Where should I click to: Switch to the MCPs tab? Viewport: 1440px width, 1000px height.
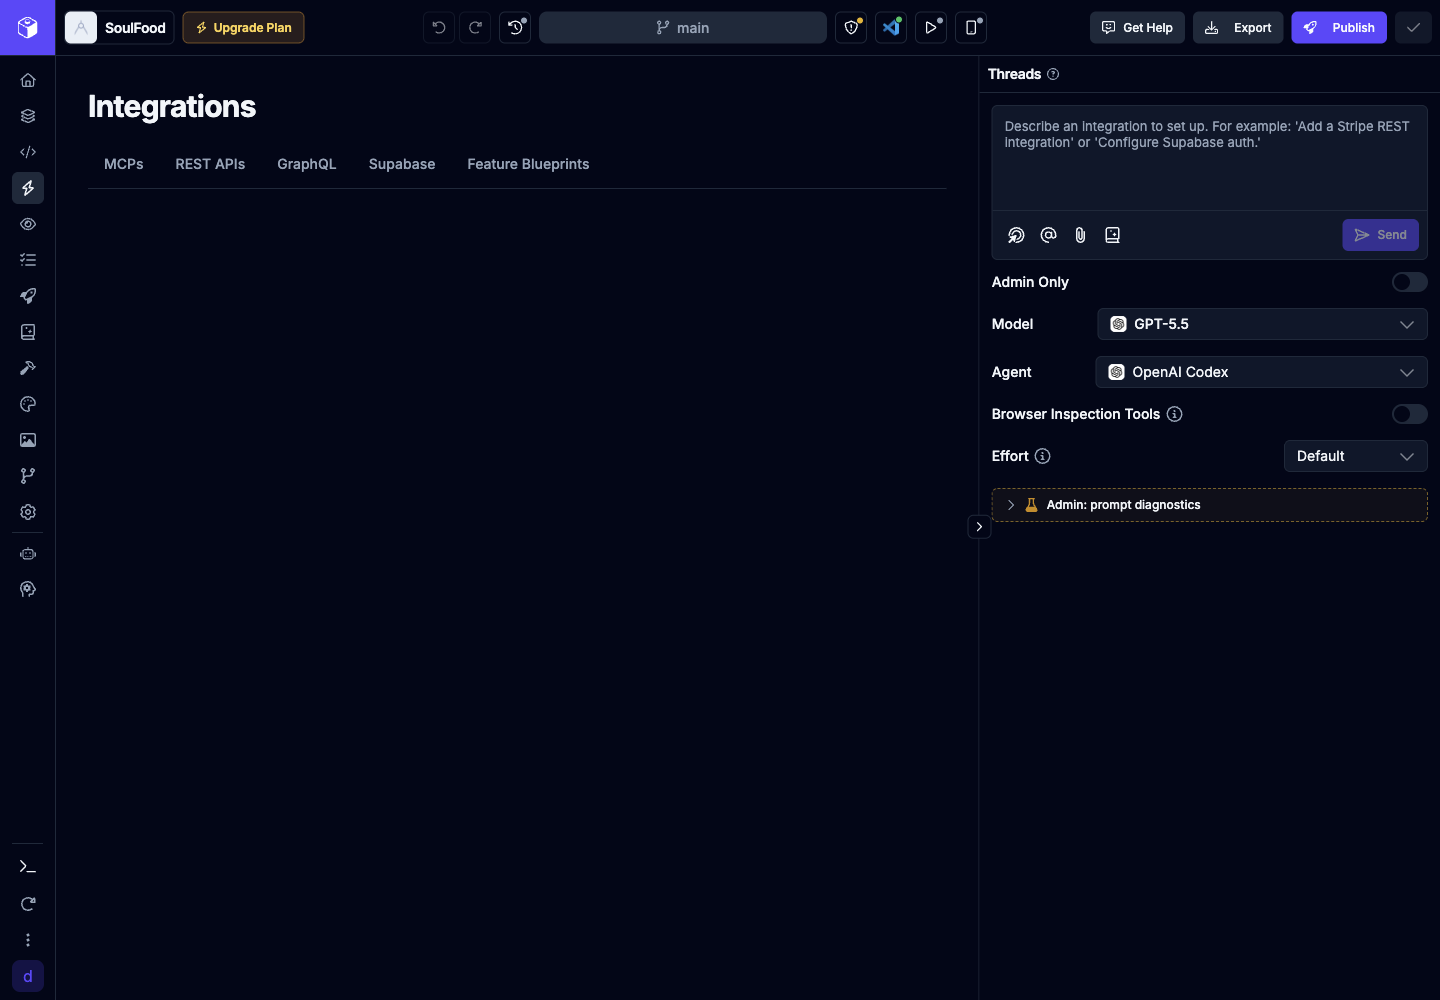[124, 164]
